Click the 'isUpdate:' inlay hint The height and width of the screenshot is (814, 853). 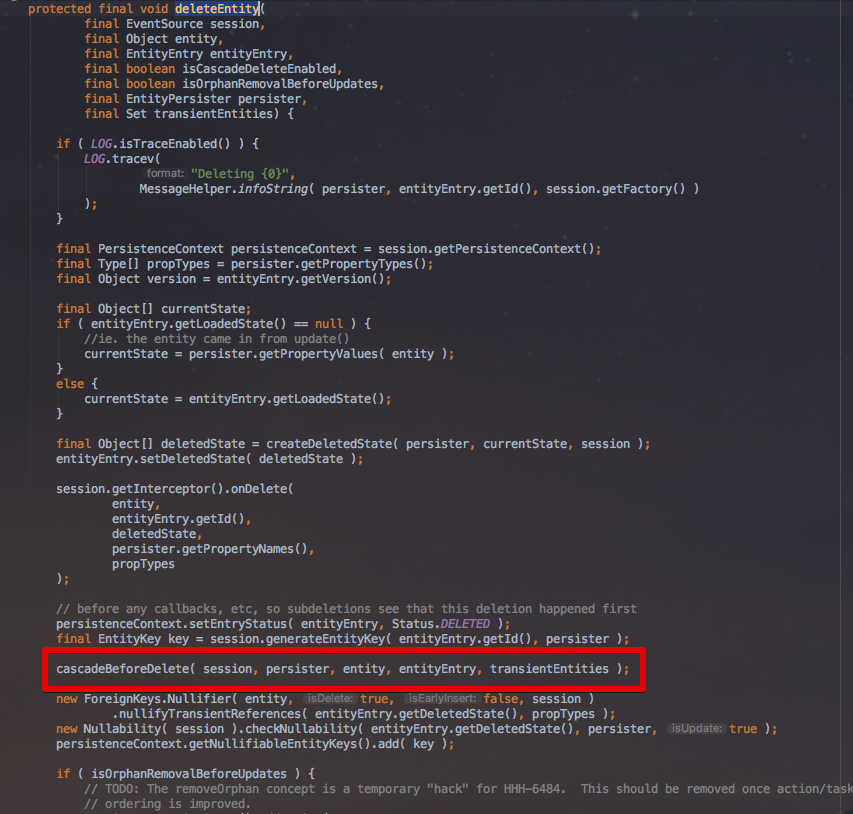click(696, 729)
